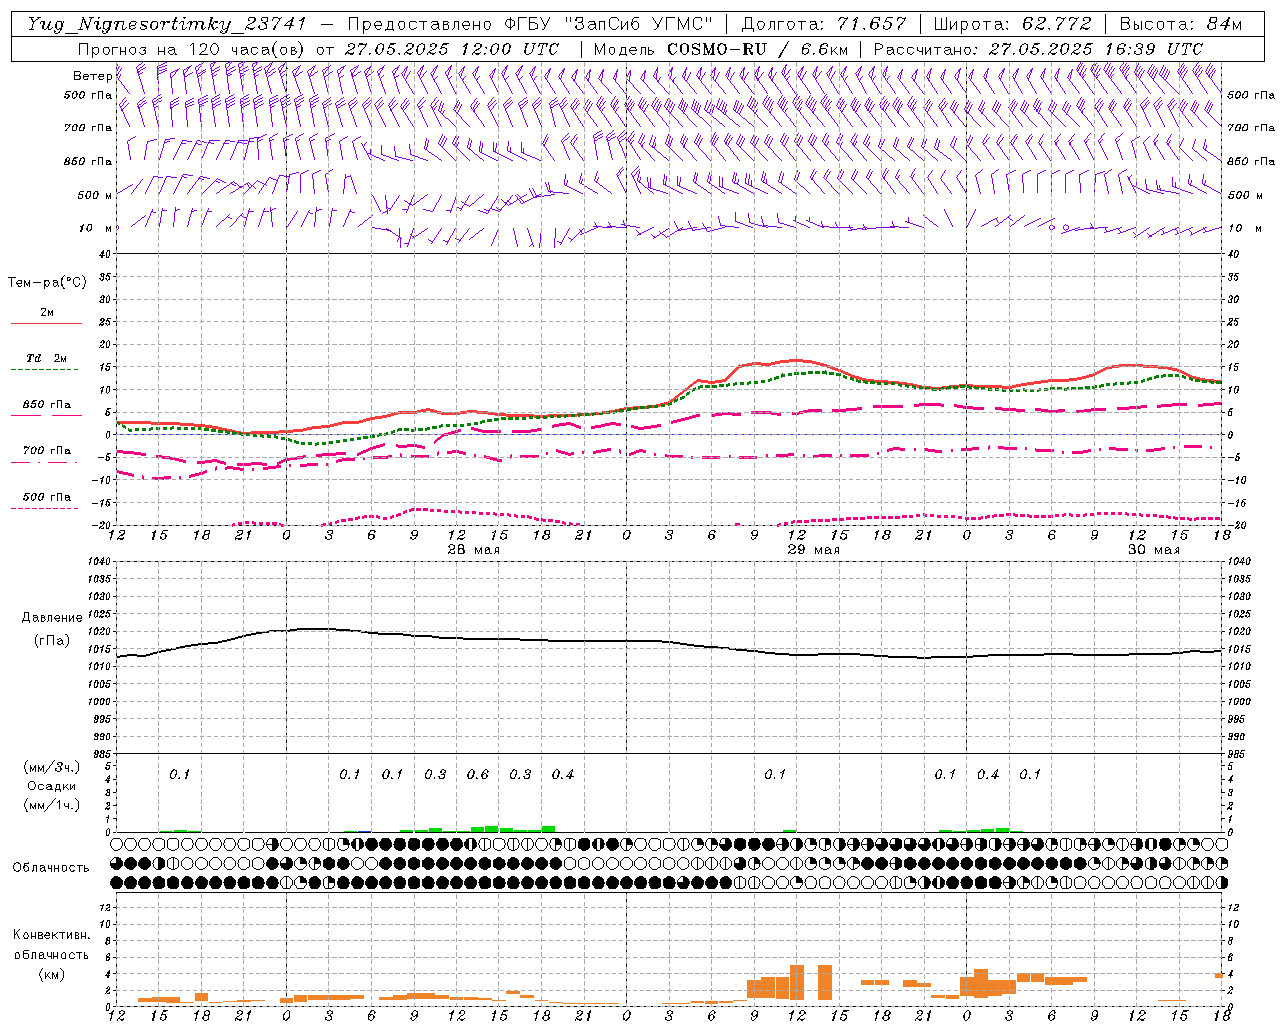Click the Рассчитано: 27.05.2025 16:39 UTC timestamp
The height and width of the screenshot is (1024, 1280).
click(x=1038, y=48)
